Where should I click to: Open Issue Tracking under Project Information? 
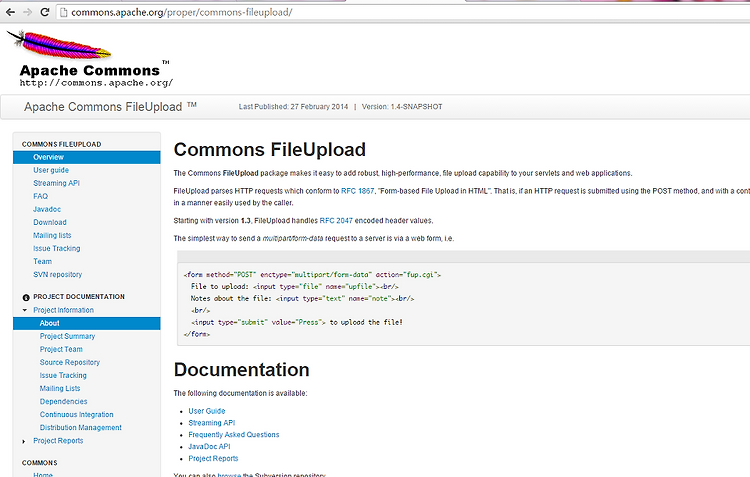click(x=63, y=376)
